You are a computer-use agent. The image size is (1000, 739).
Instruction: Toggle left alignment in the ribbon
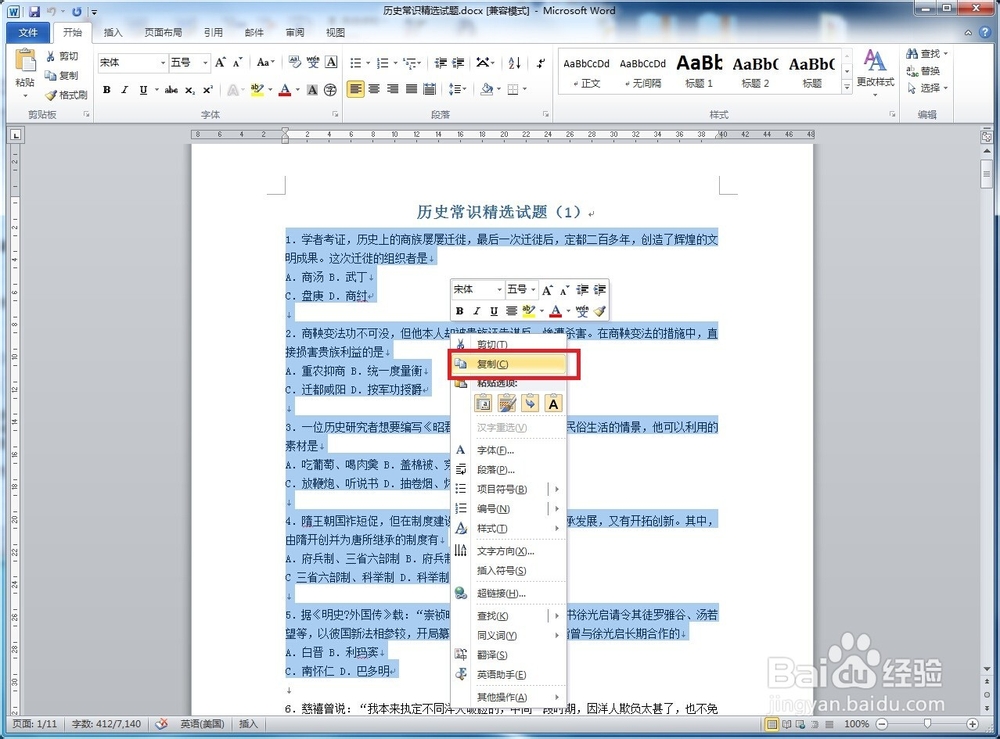coord(355,89)
